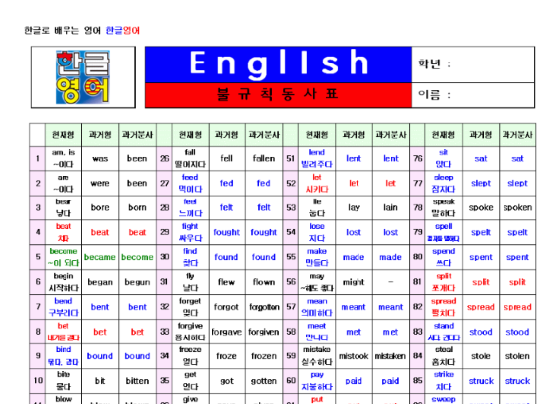
Task: Click the 이름 input field
Action: tap(473, 95)
